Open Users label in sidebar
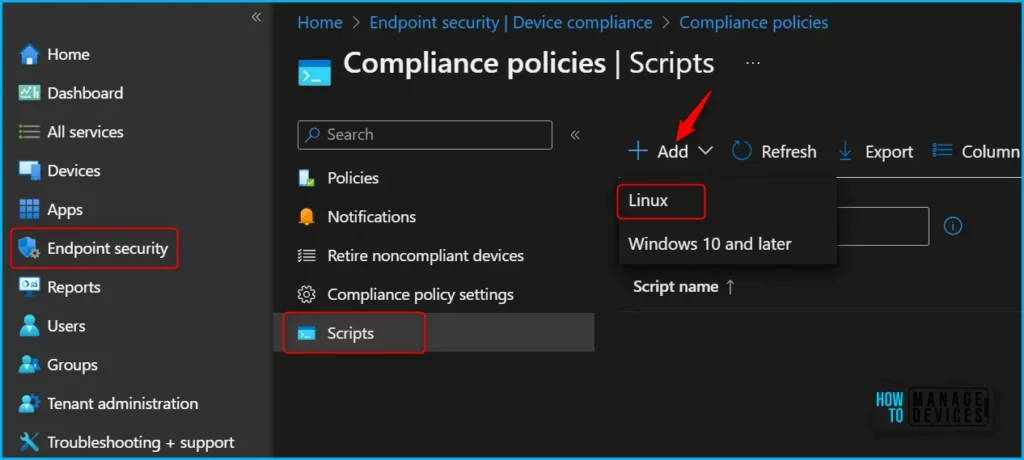The image size is (1024, 460). coord(67,325)
